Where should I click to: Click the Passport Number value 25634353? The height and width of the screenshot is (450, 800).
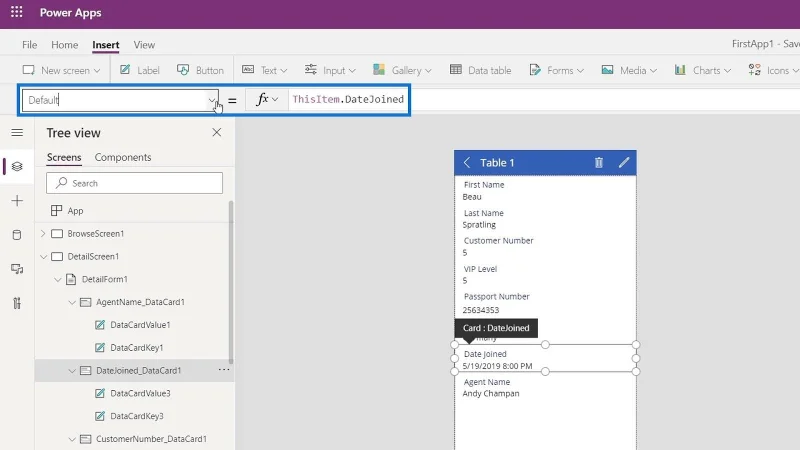[x=481, y=310]
